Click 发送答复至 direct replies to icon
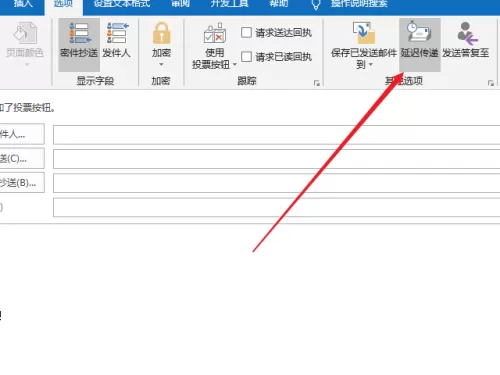 tap(467, 33)
